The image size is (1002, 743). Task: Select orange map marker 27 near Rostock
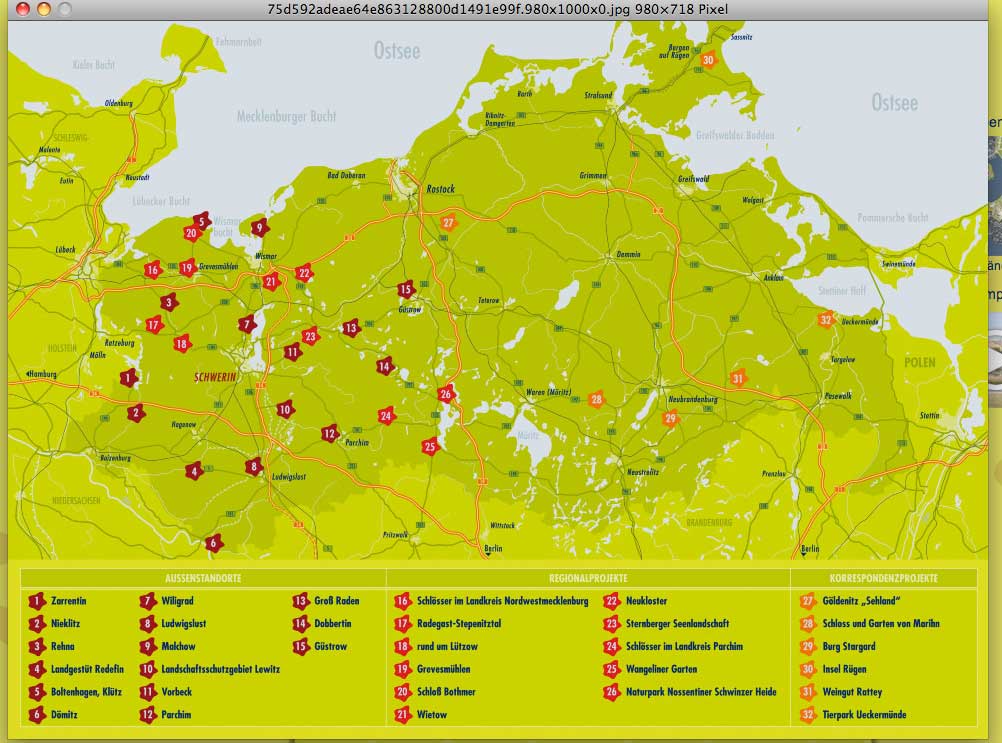pyautogui.click(x=448, y=222)
